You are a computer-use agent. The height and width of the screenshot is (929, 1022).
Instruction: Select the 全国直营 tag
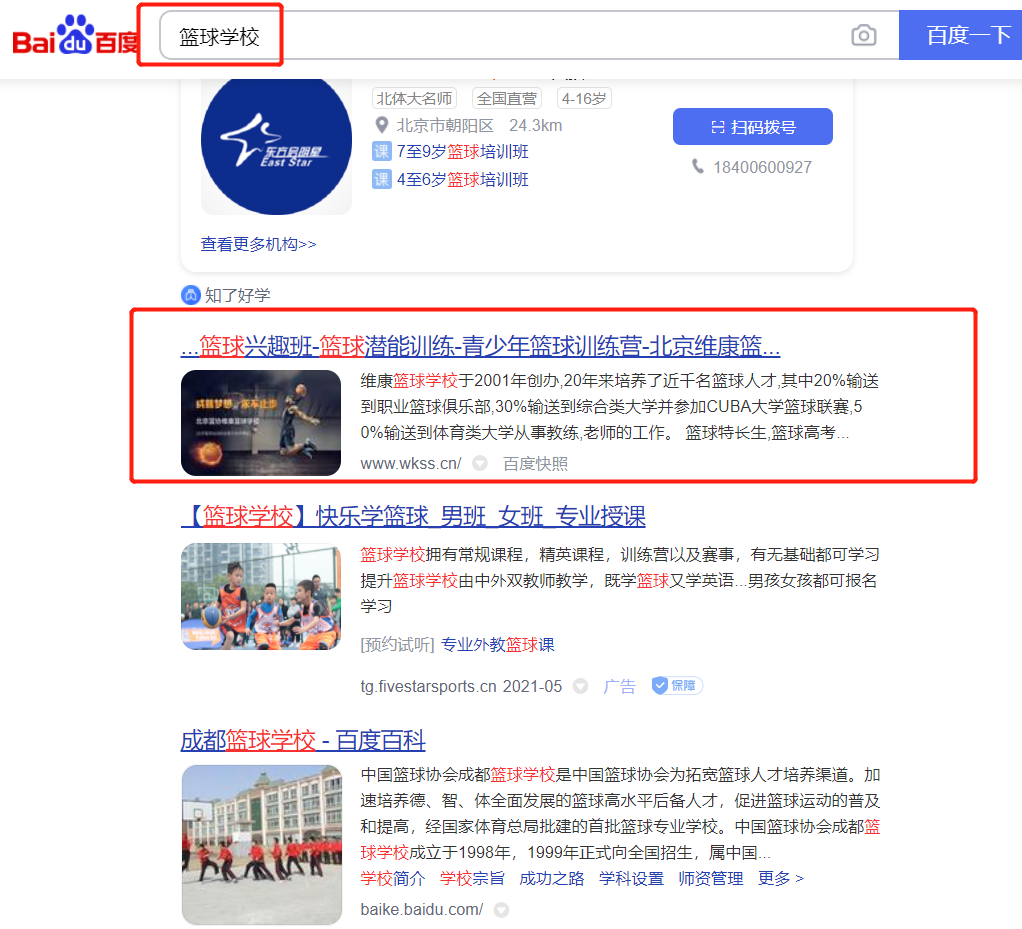point(506,98)
